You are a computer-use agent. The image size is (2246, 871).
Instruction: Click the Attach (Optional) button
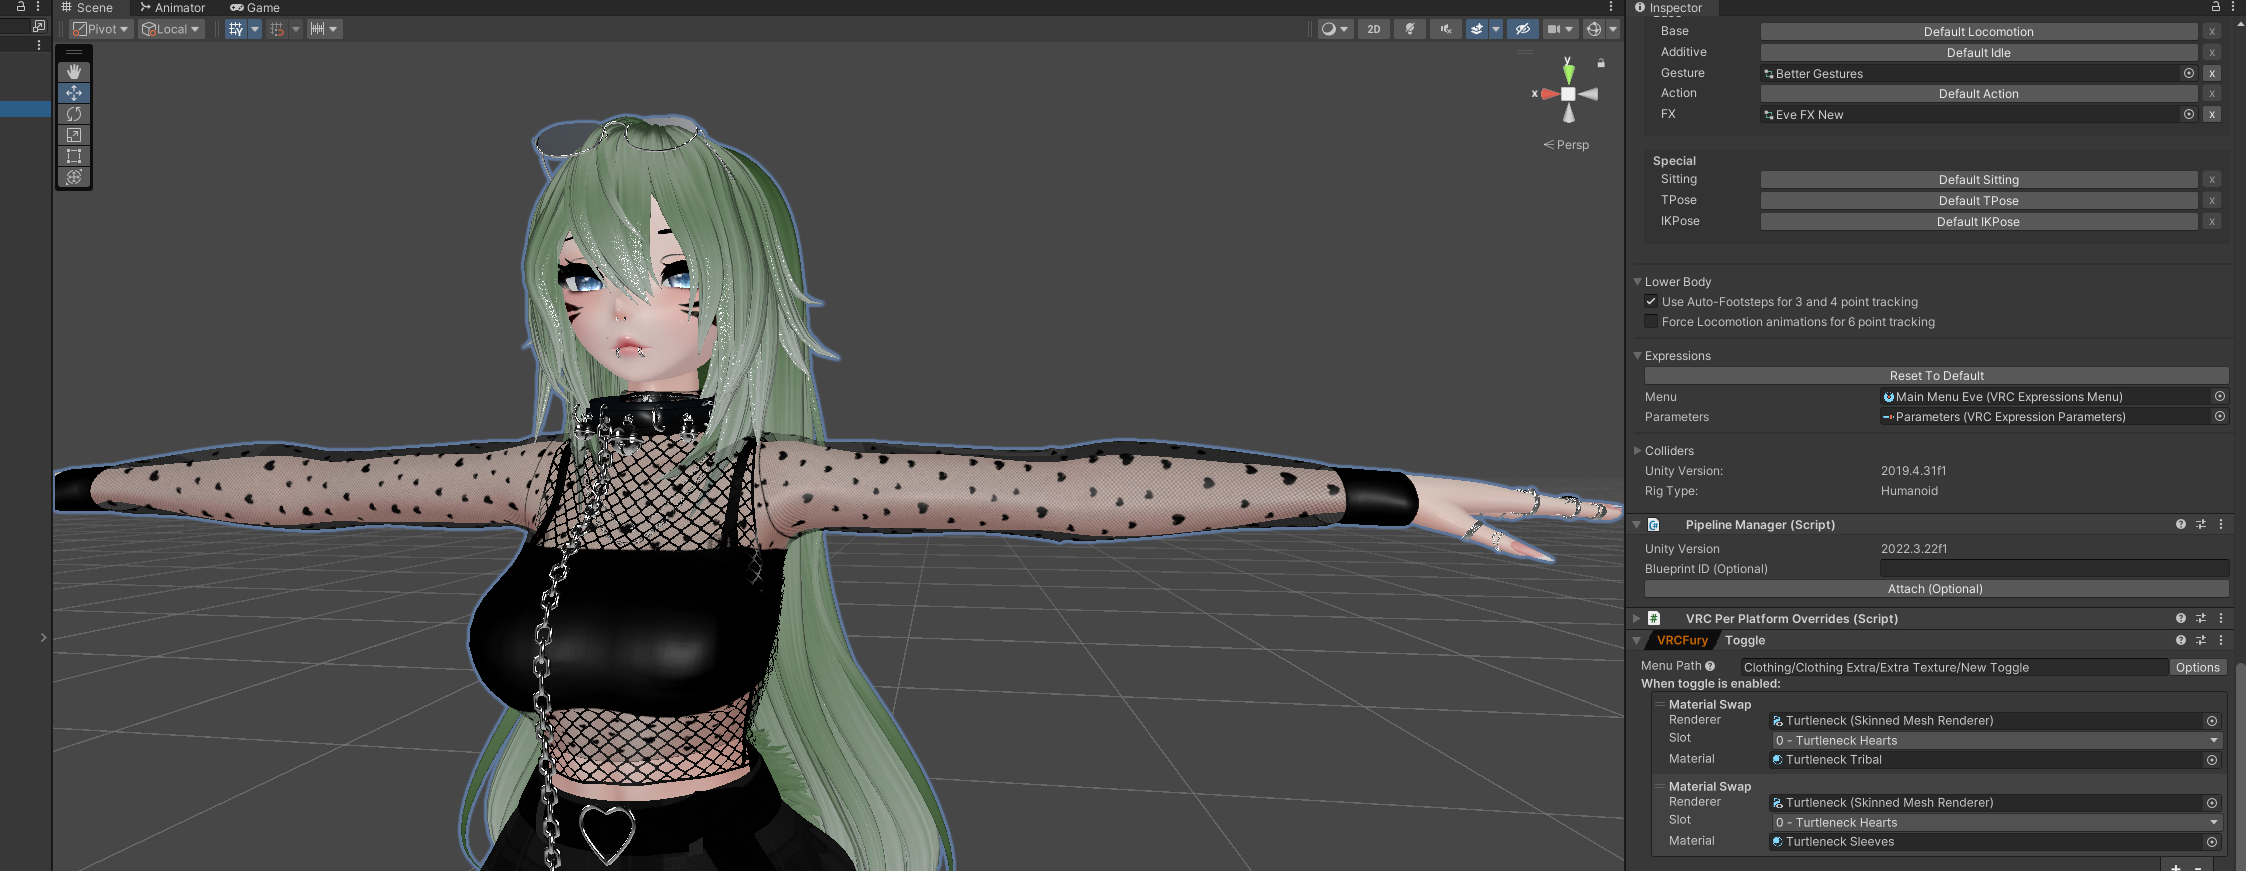click(x=1936, y=589)
